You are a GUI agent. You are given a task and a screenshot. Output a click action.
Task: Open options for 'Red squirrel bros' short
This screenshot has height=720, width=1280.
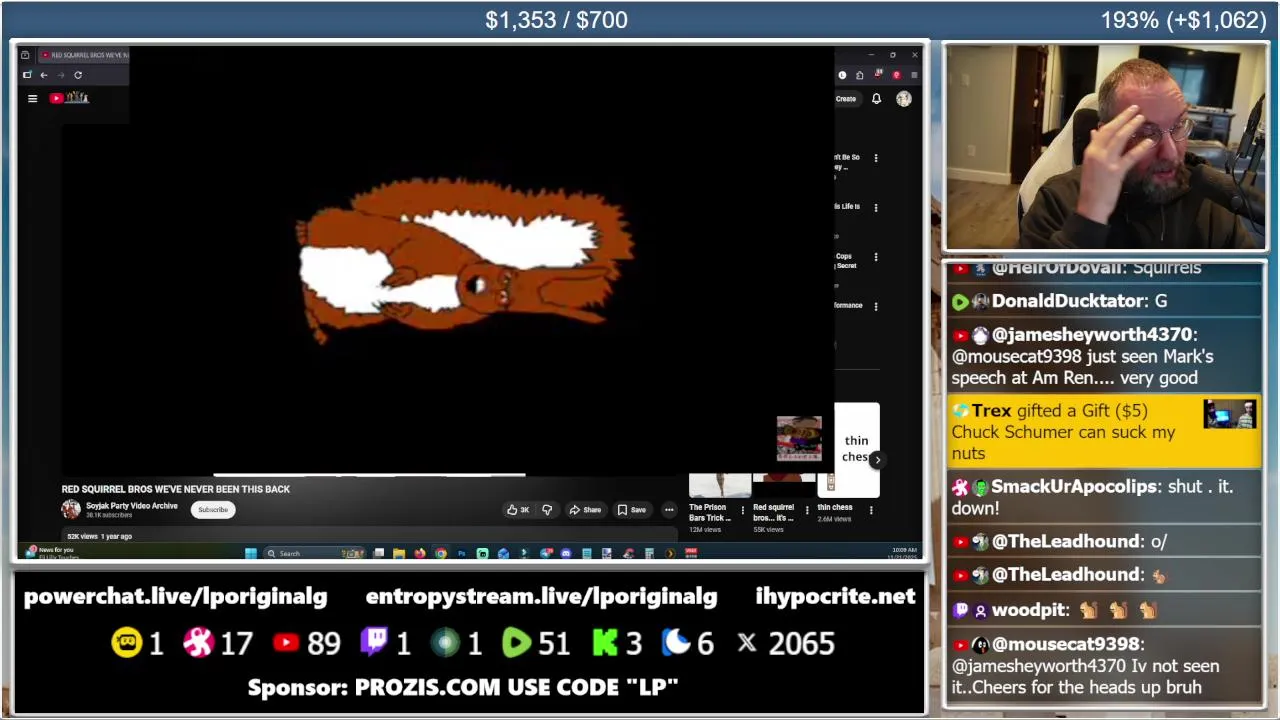coord(807,510)
